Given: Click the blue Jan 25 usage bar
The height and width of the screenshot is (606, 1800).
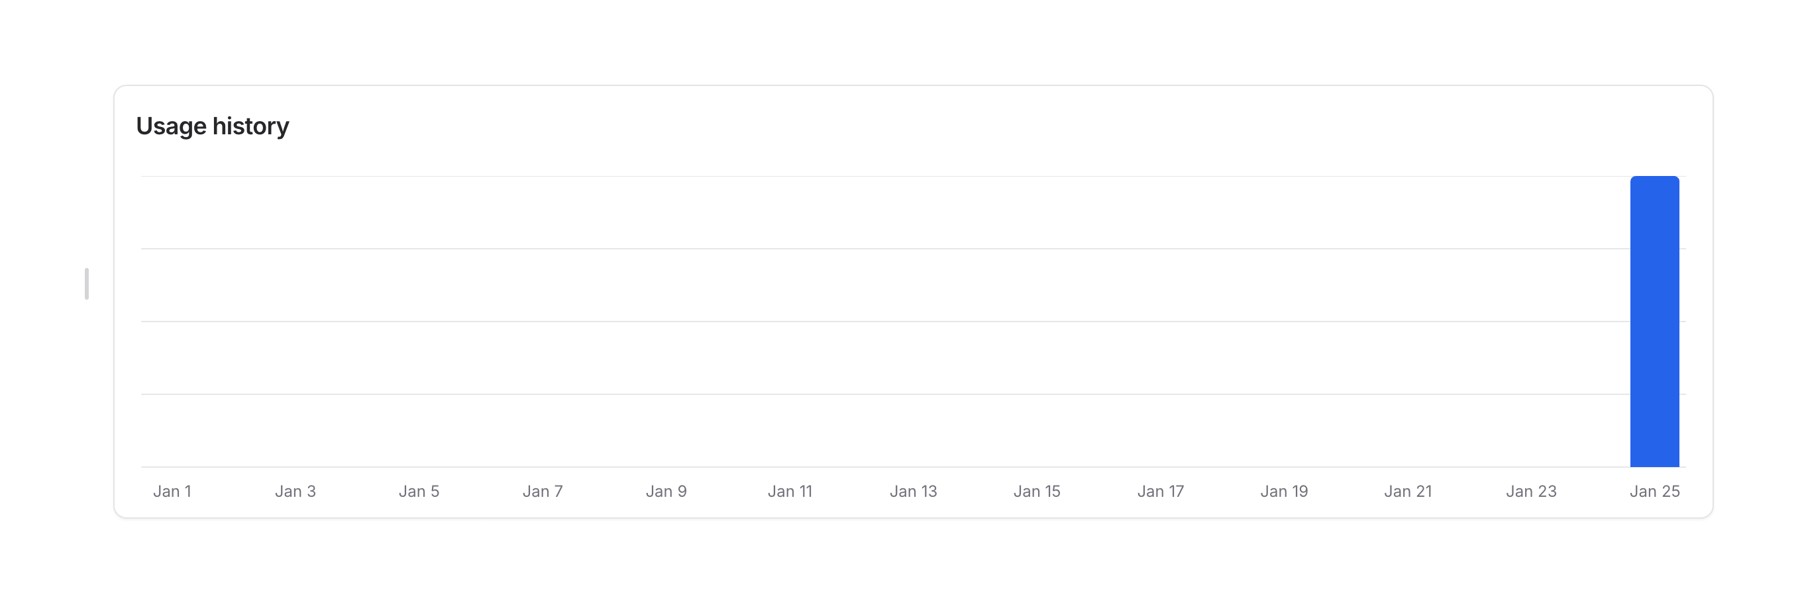Looking at the screenshot, I should pos(1654,321).
